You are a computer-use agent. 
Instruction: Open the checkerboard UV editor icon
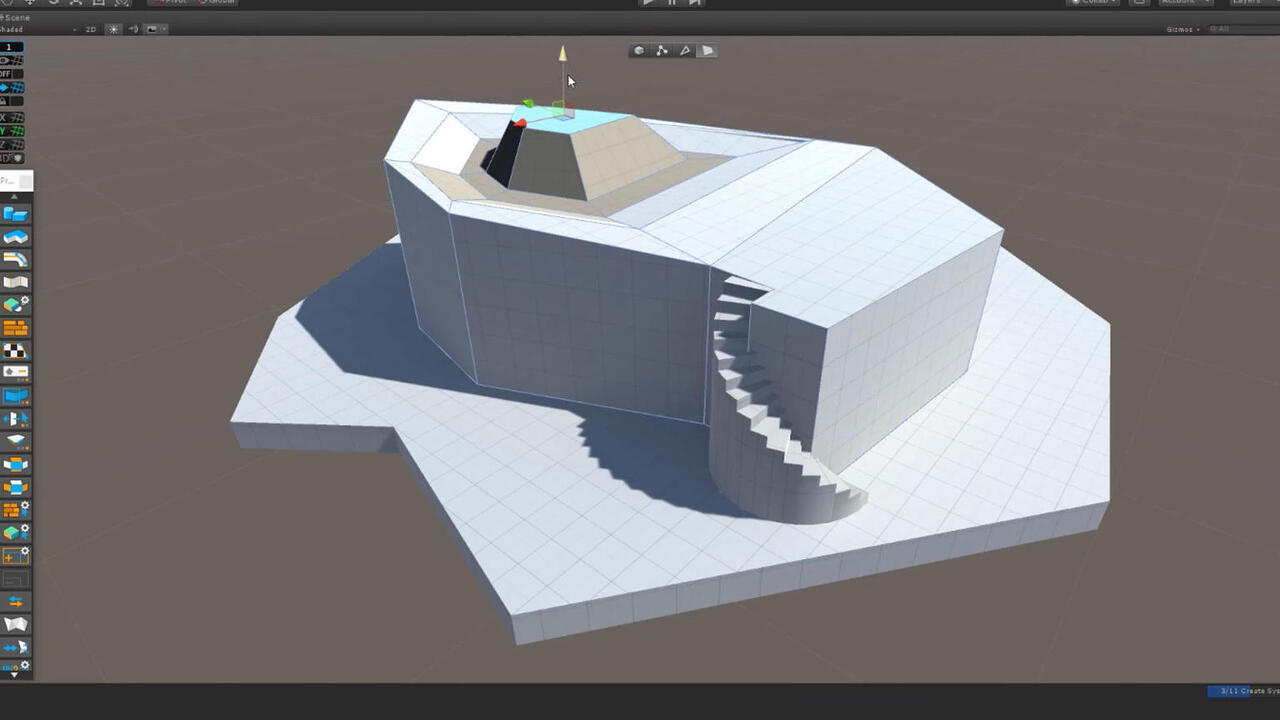pos(16,351)
